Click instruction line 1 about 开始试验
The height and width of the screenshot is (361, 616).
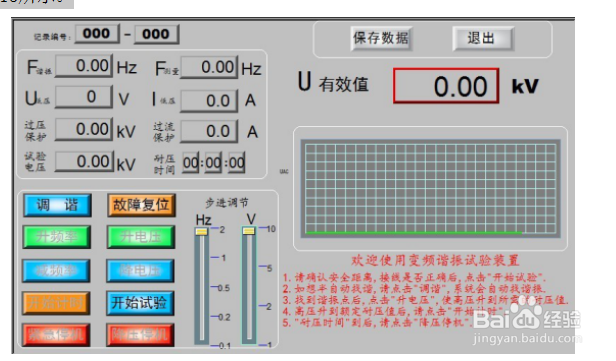tap(414, 277)
